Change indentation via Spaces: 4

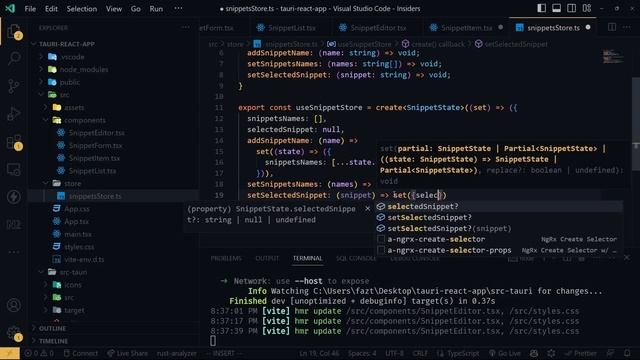point(362,353)
